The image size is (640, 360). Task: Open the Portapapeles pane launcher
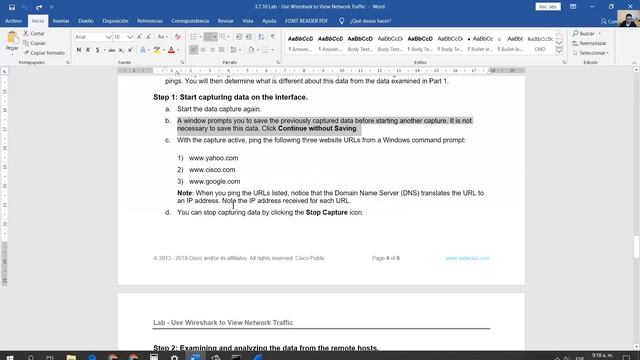coord(68,62)
